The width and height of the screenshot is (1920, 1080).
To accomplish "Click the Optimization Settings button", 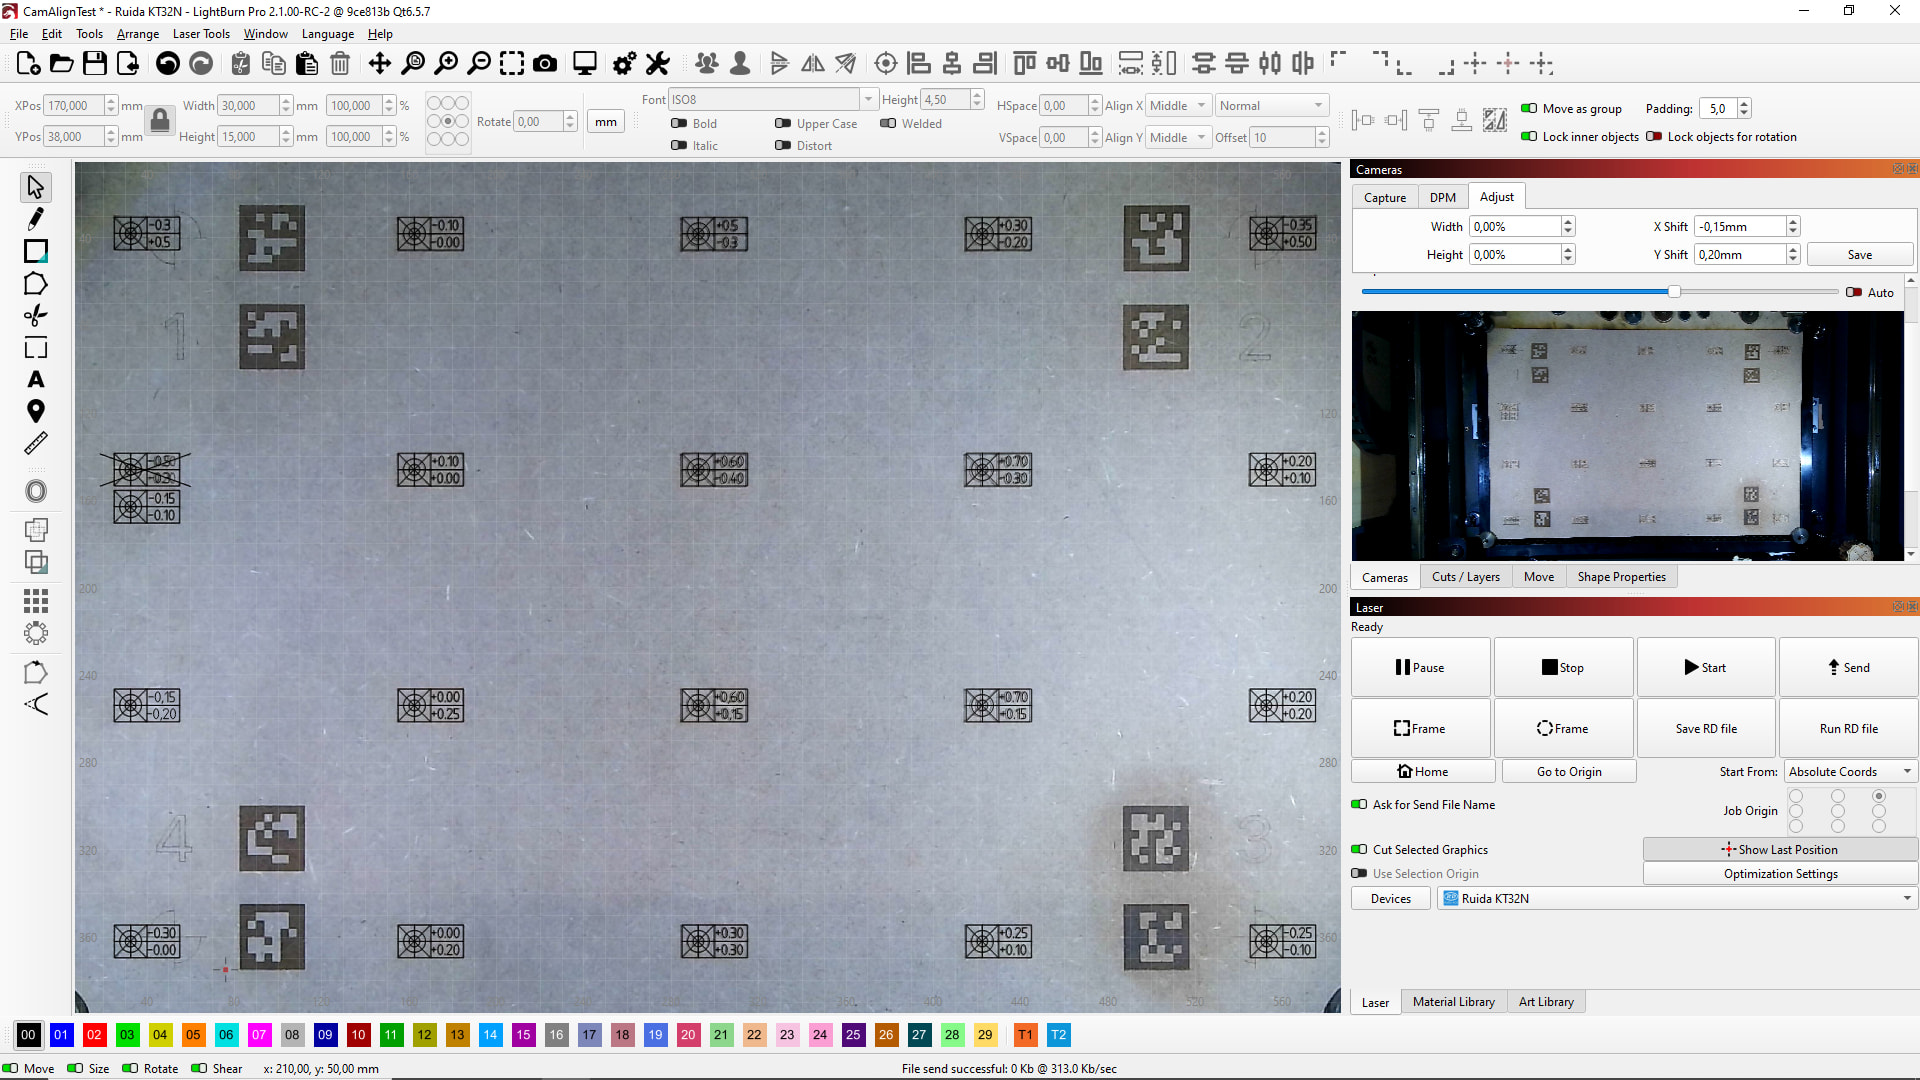I will (1780, 873).
